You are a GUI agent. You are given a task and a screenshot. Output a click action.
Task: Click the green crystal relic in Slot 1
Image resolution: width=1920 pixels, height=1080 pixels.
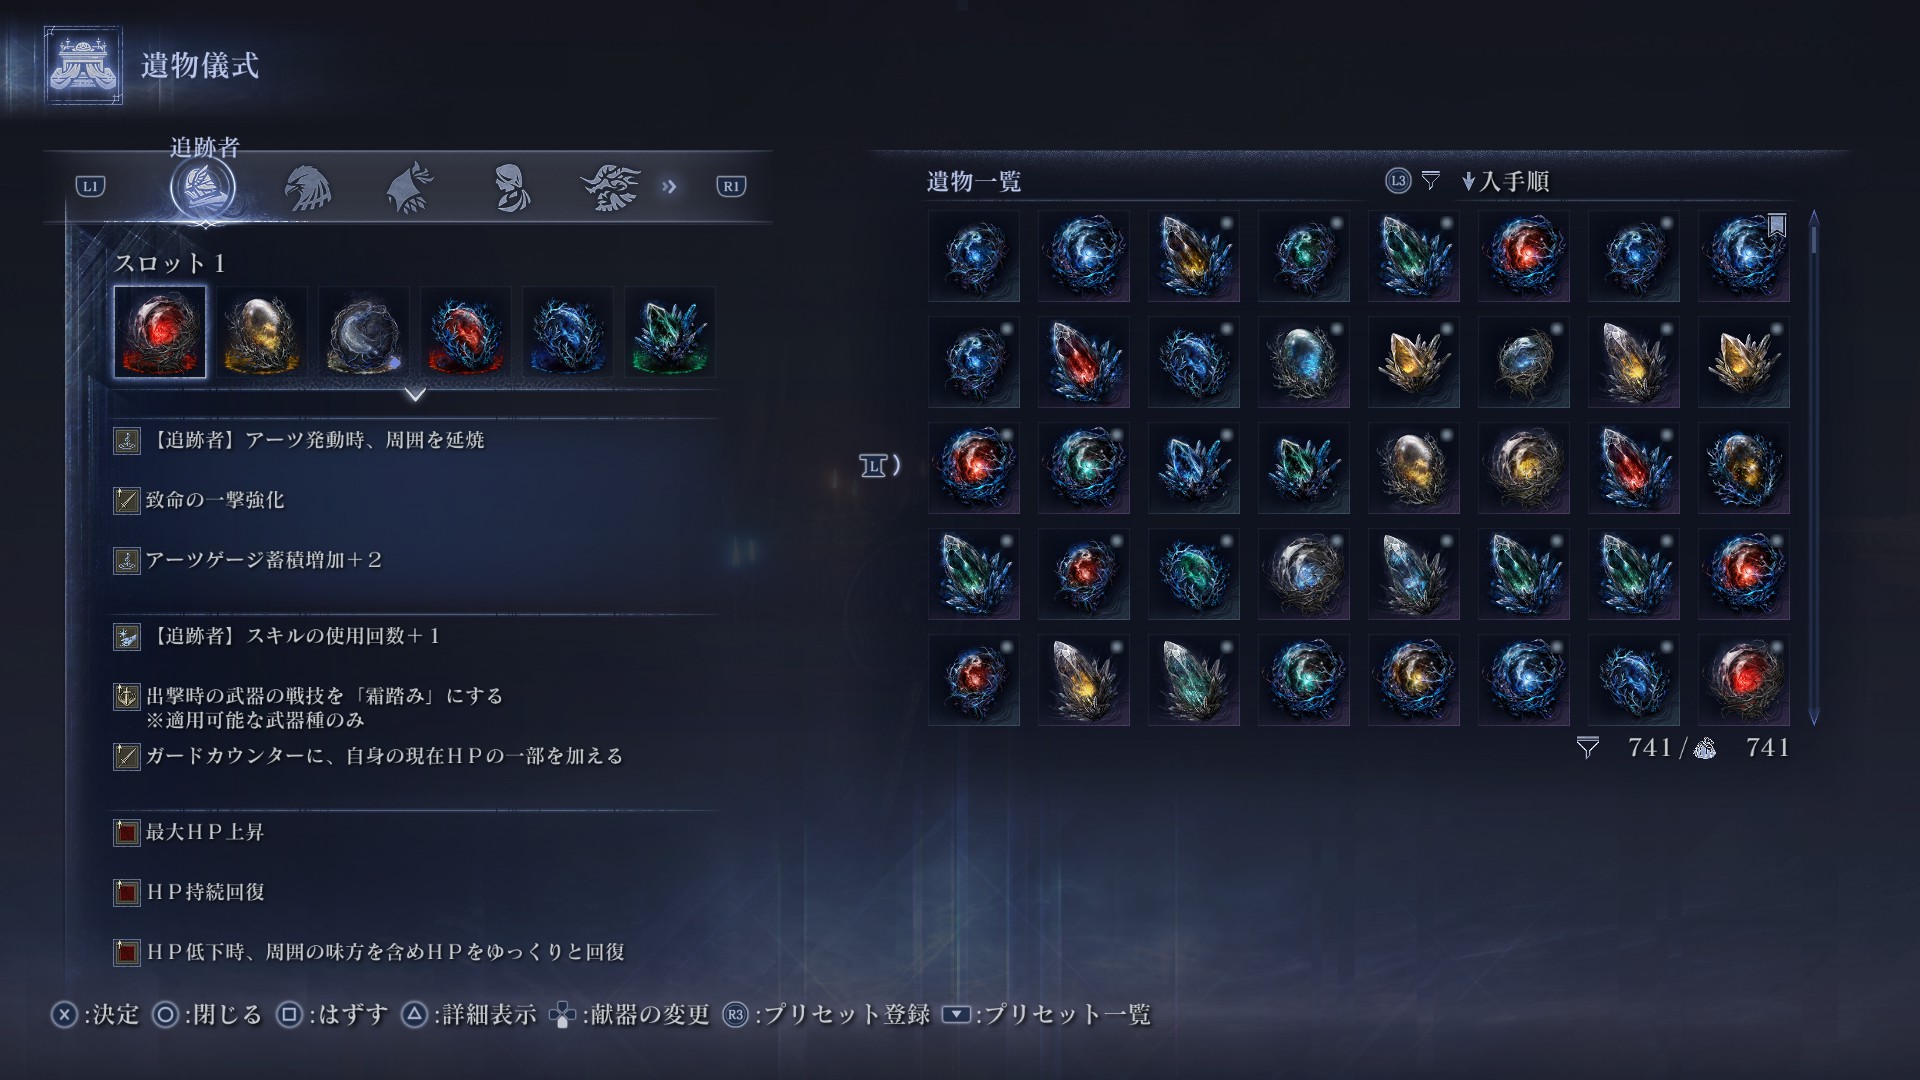pos(670,332)
